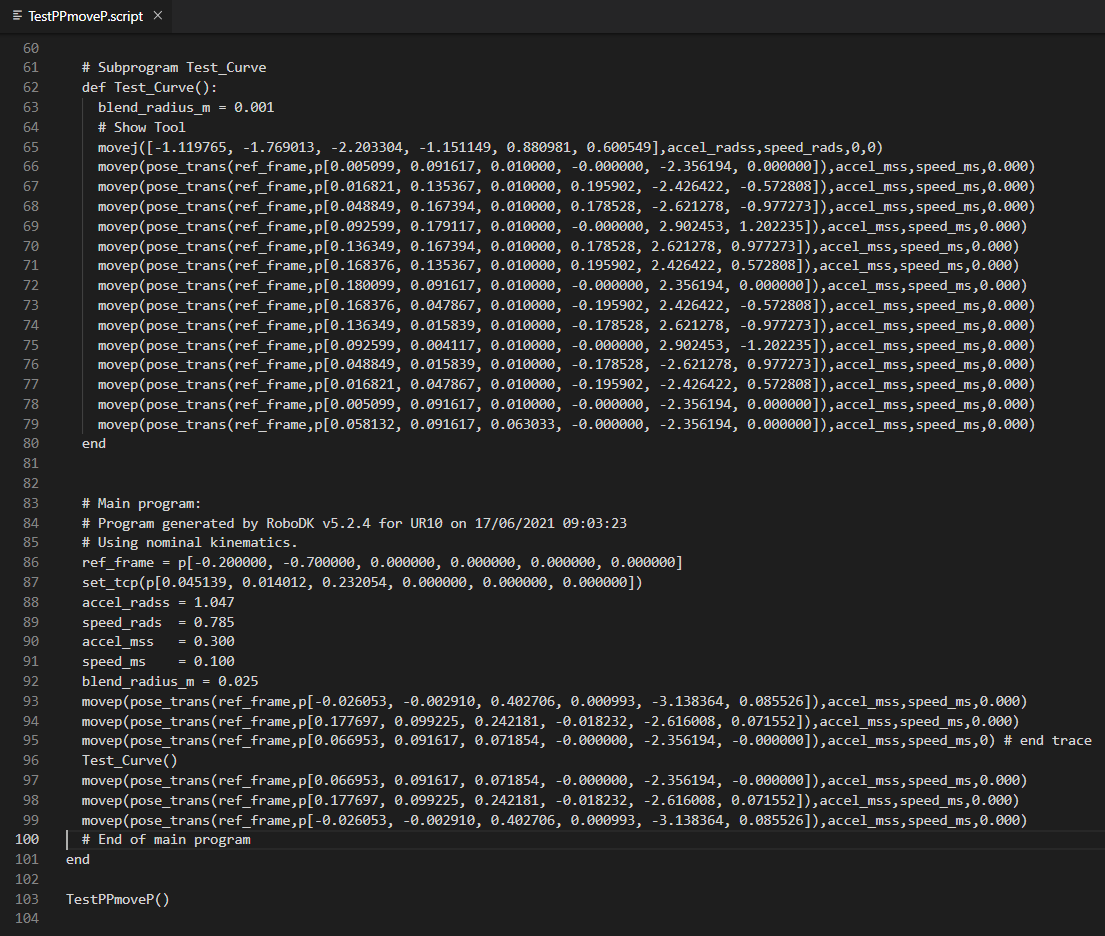Click line number 104 in gutter
This screenshot has width=1105, height=936.
click(27, 918)
